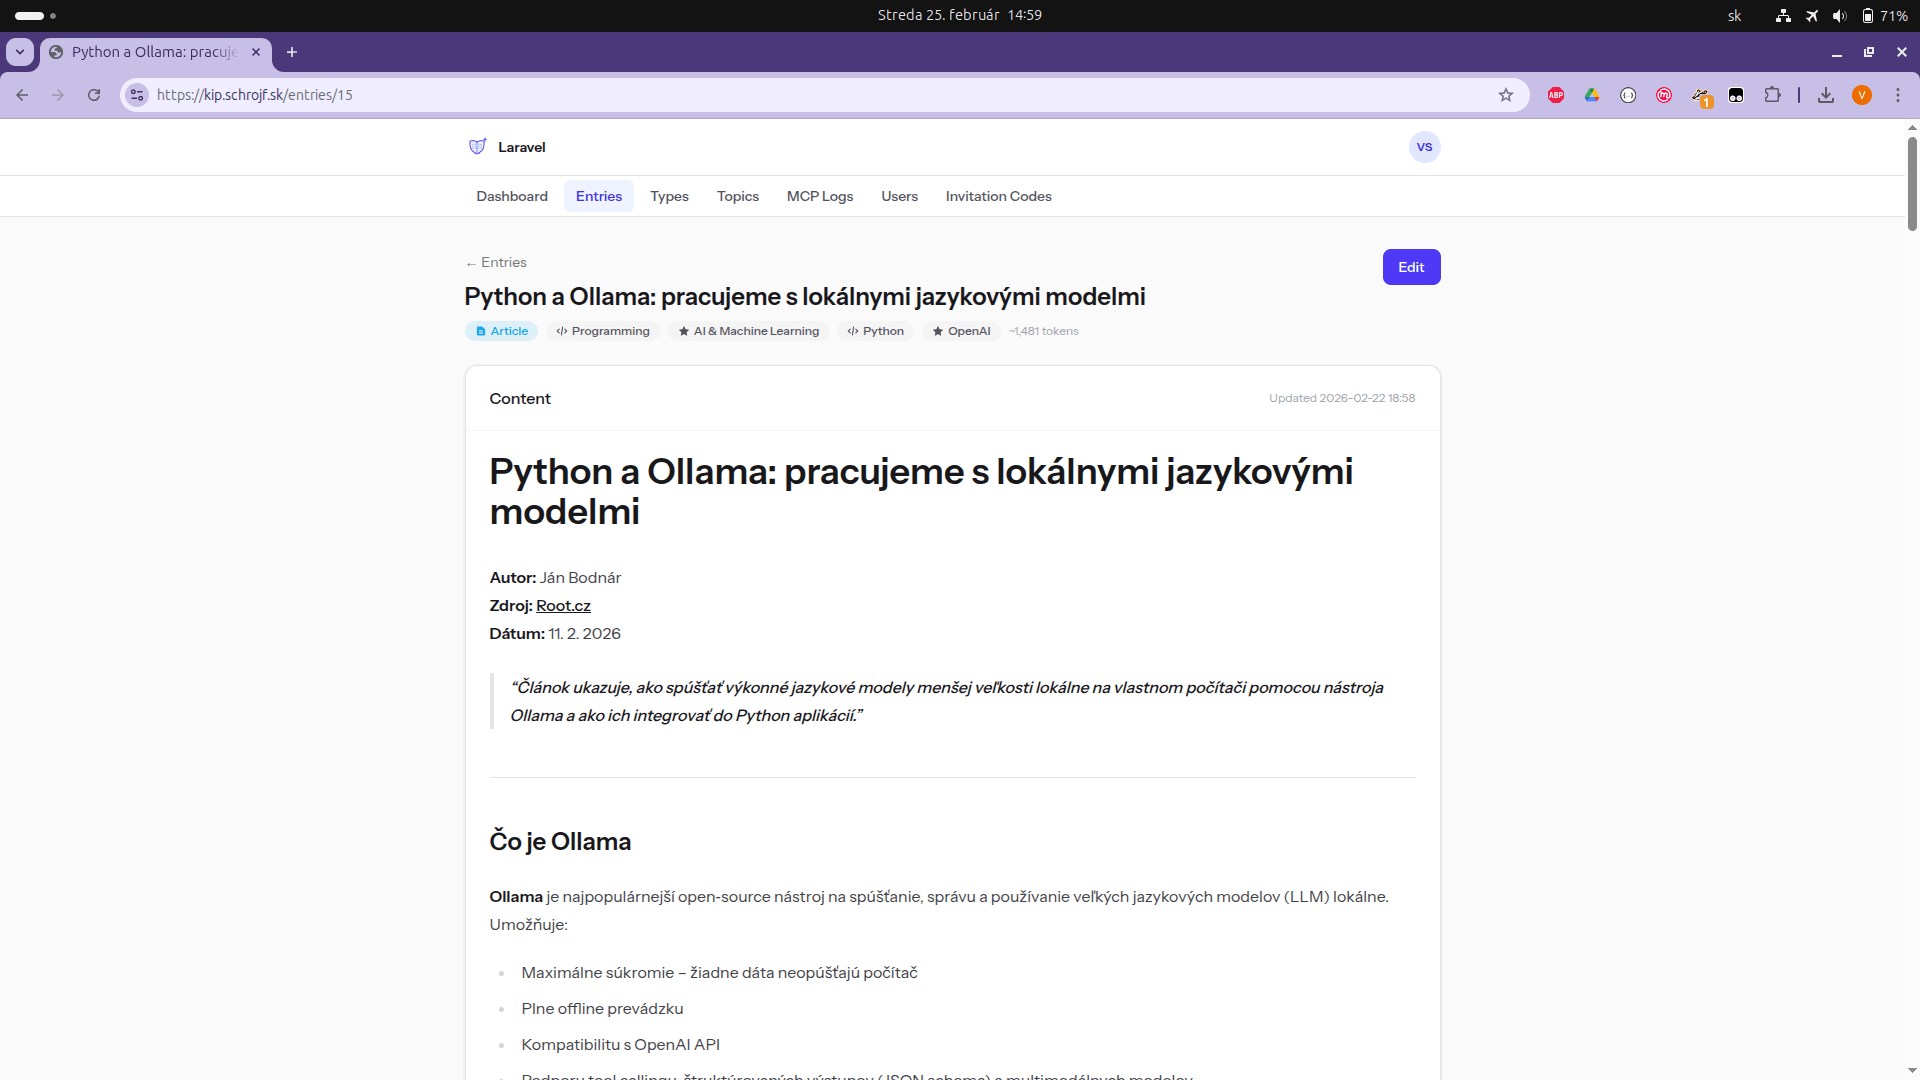Open the browser downloads panel
The height and width of the screenshot is (1080, 1920).
1826,95
